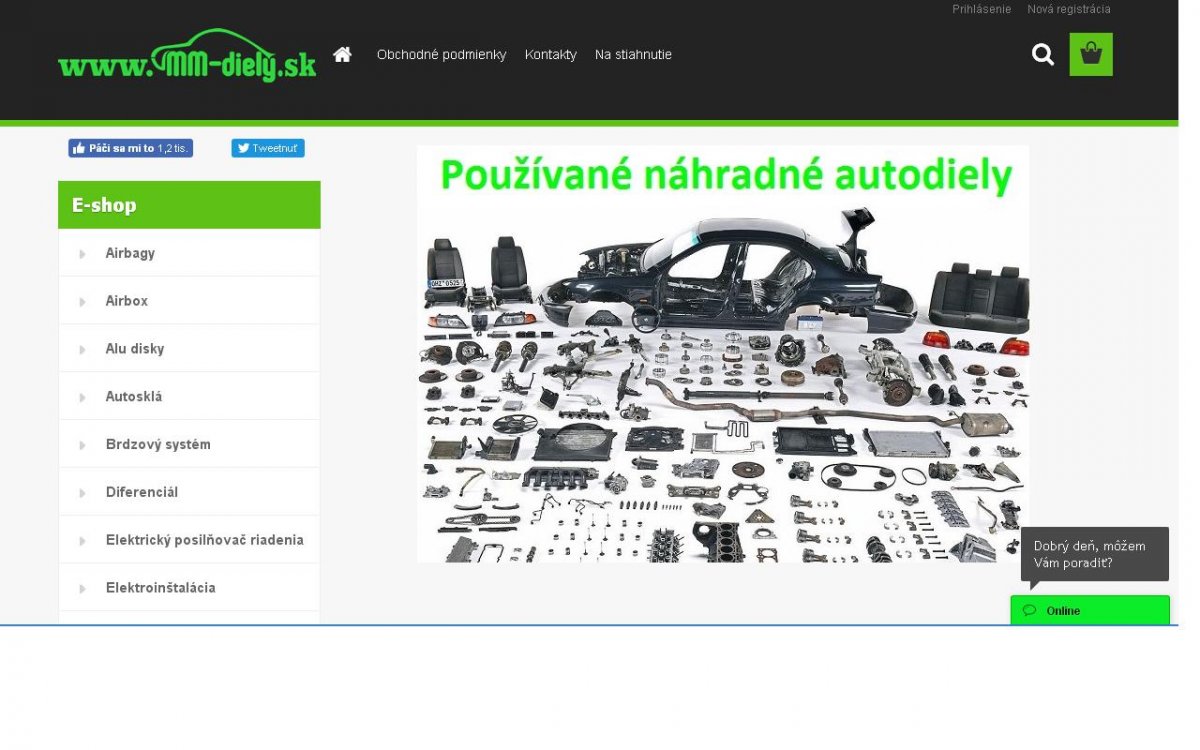Open Obchodné podmienky menu item
Image resolution: width=1200 pixels, height=750 pixels.
coord(441,55)
